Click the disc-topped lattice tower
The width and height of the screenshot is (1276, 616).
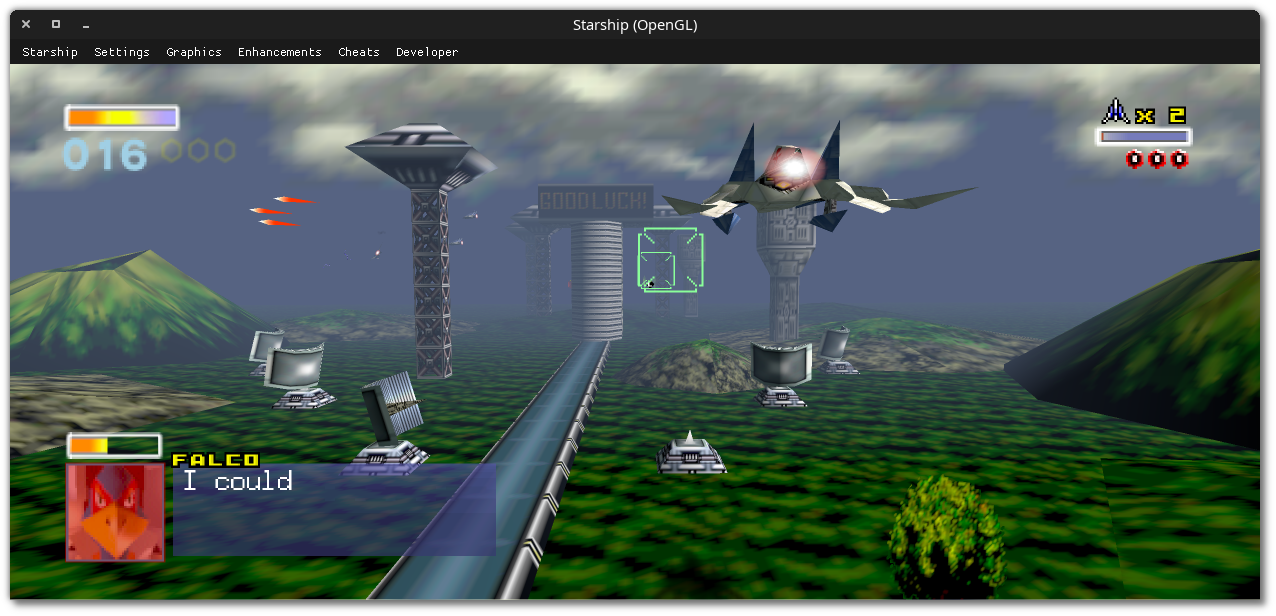(422, 250)
